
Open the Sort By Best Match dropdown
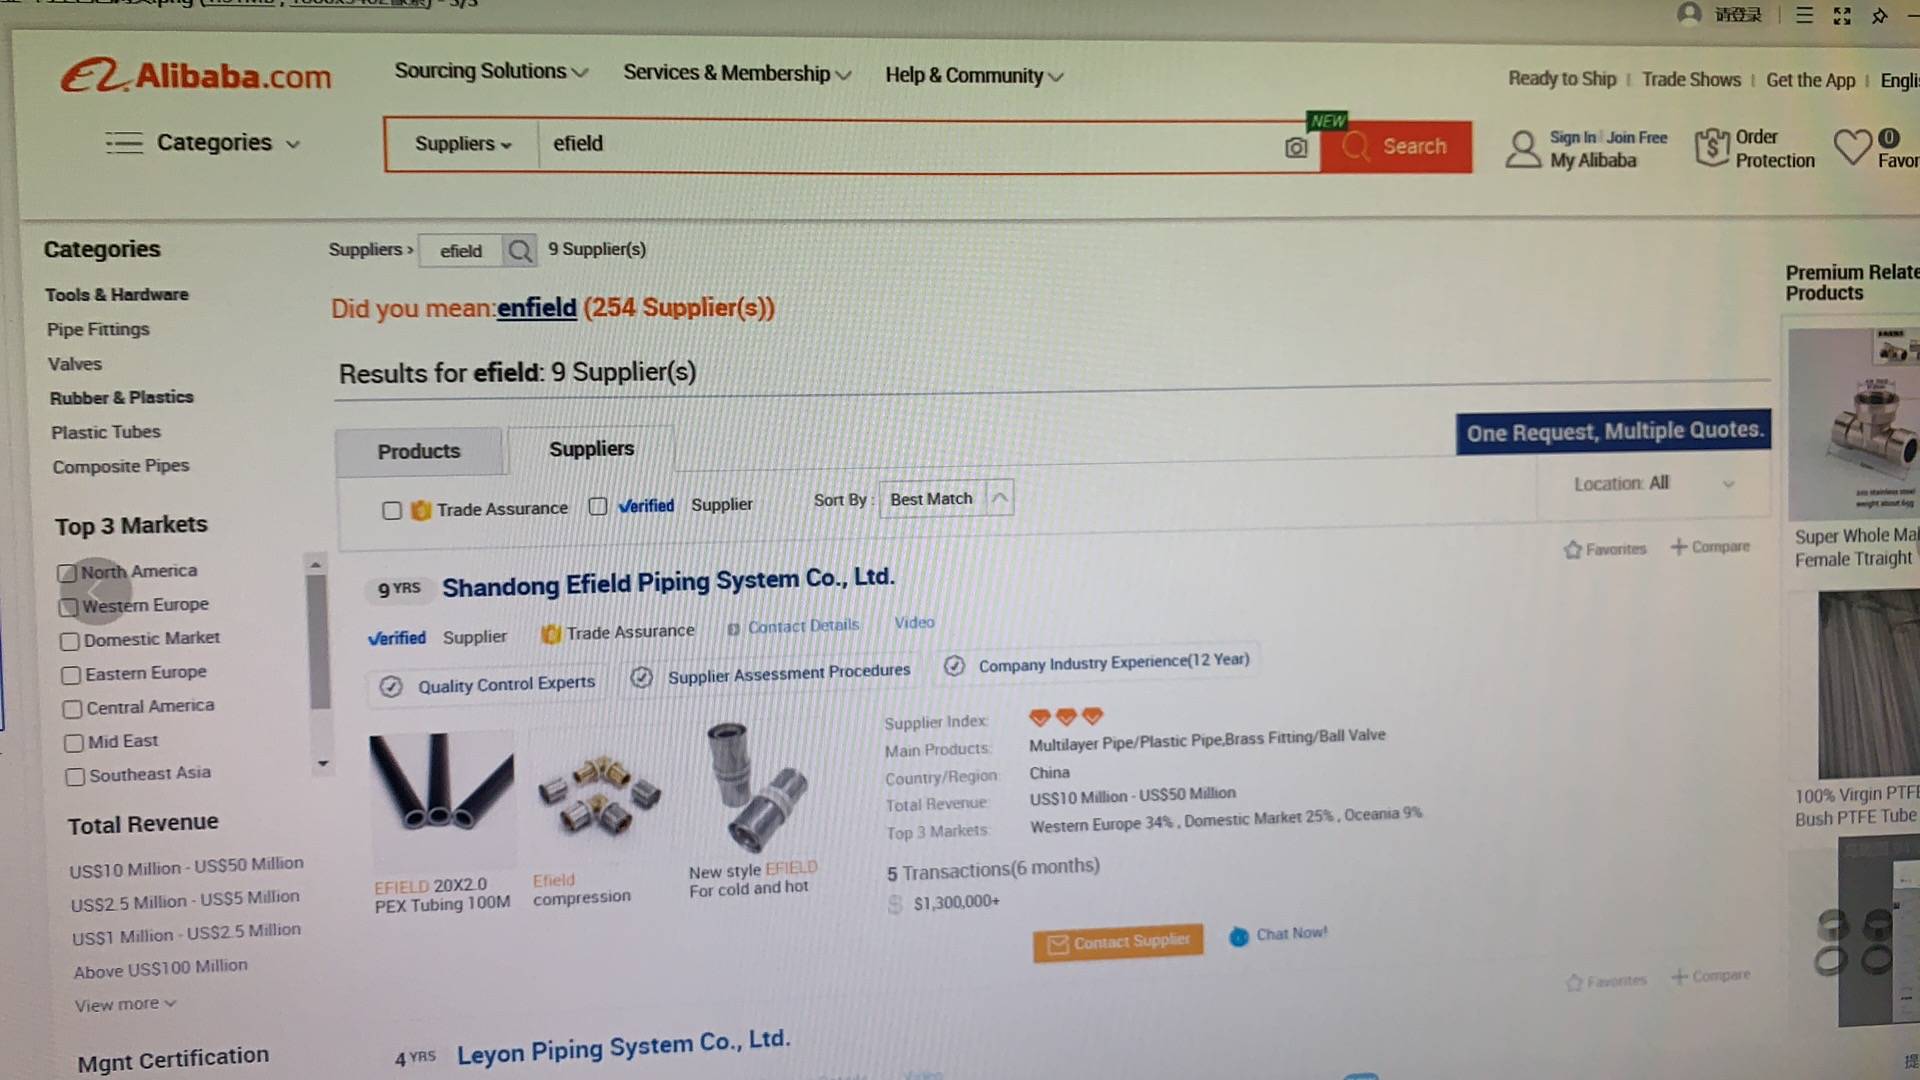click(x=946, y=498)
